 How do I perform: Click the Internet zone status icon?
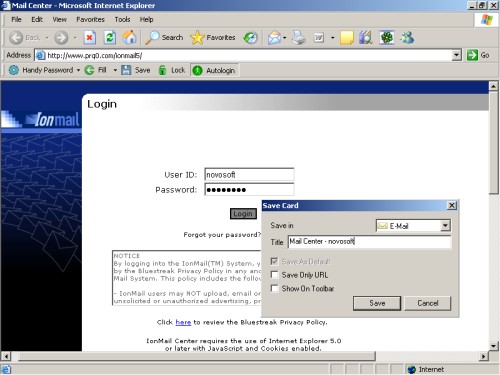[412, 369]
